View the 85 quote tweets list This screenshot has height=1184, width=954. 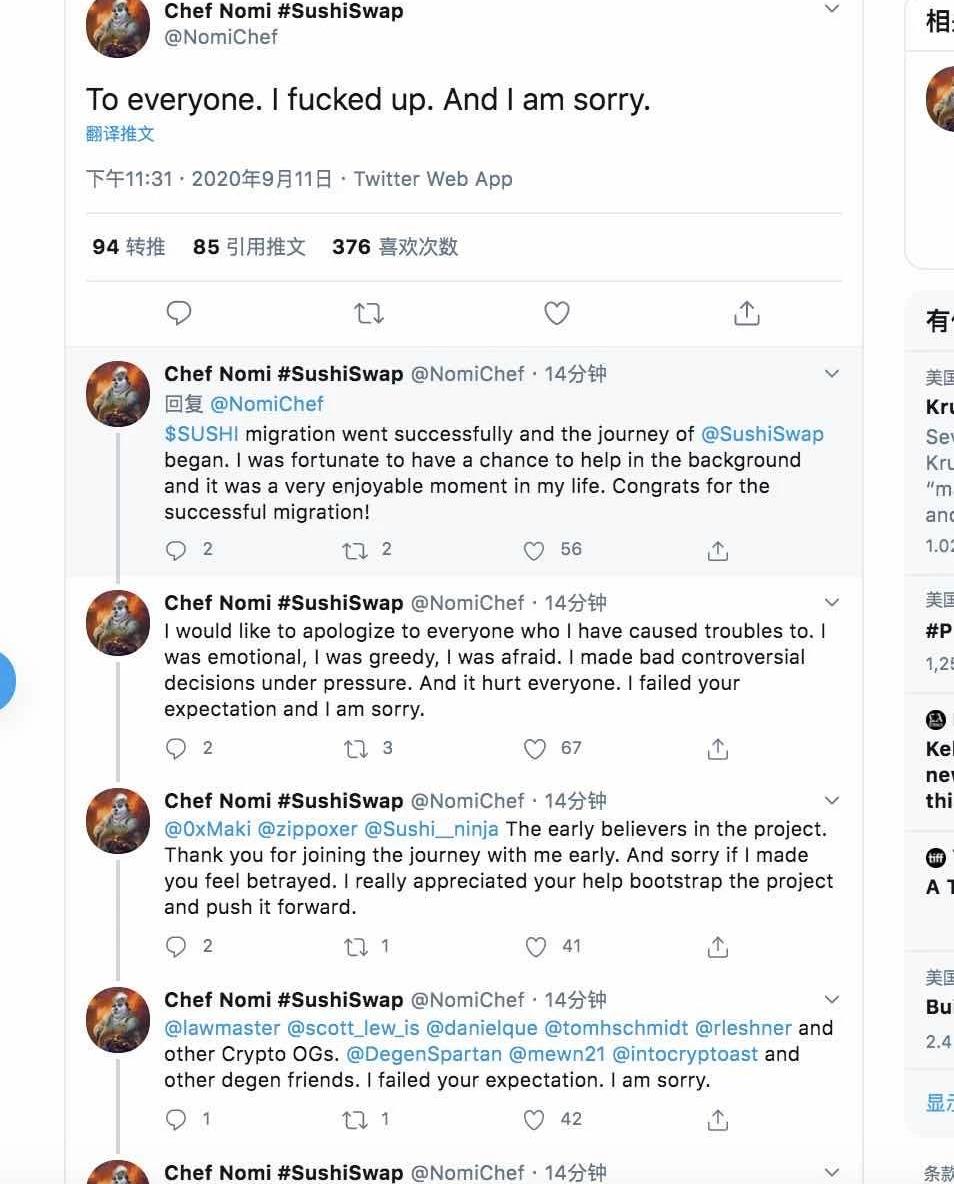pos(249,247)
